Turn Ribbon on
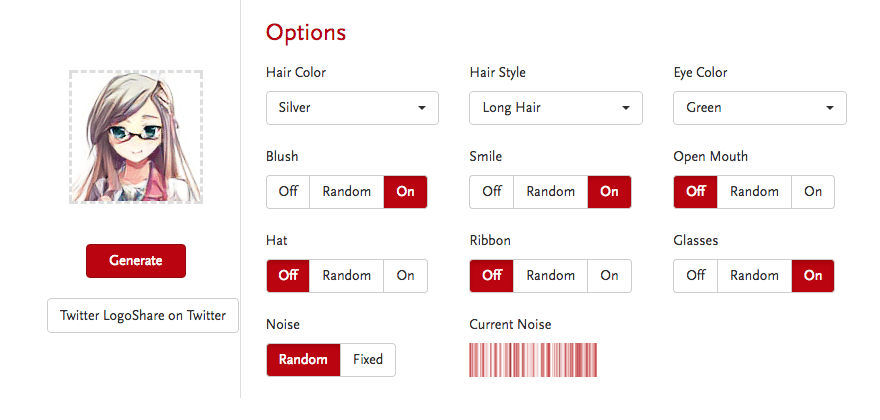This screenshot has width=880, height=420. [x=609, y=276]
